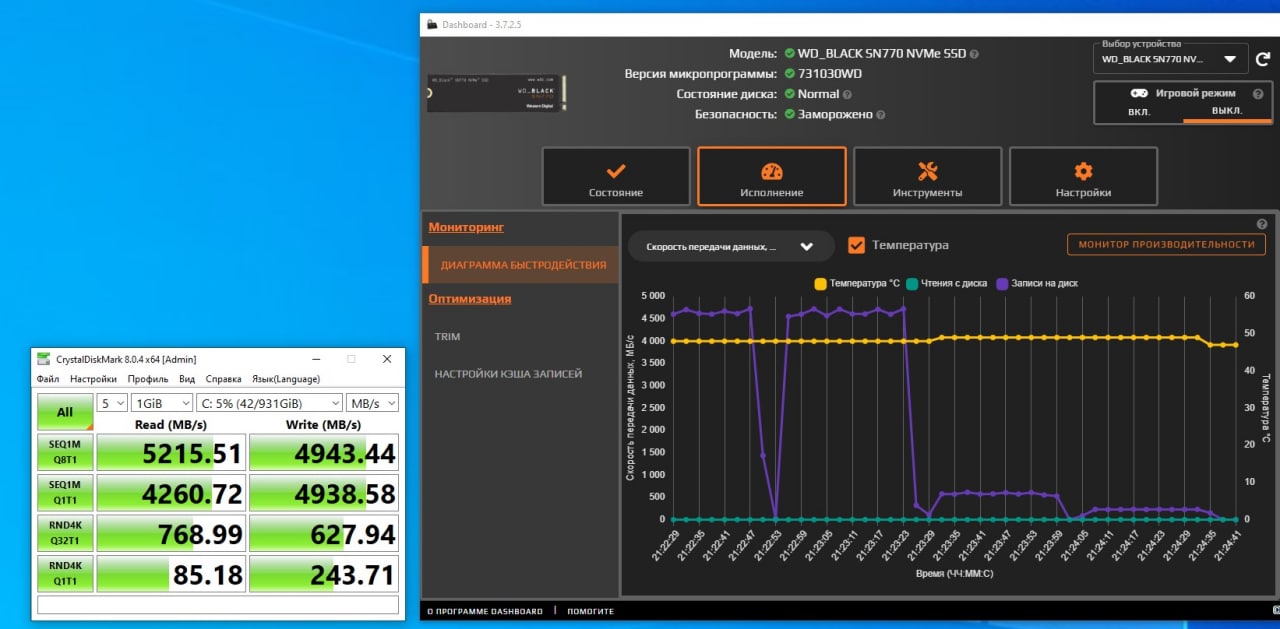The width and height of the screenshot is (1280, 629).
Task: Click the 4943.44 write result
Action: coord(323,455)
